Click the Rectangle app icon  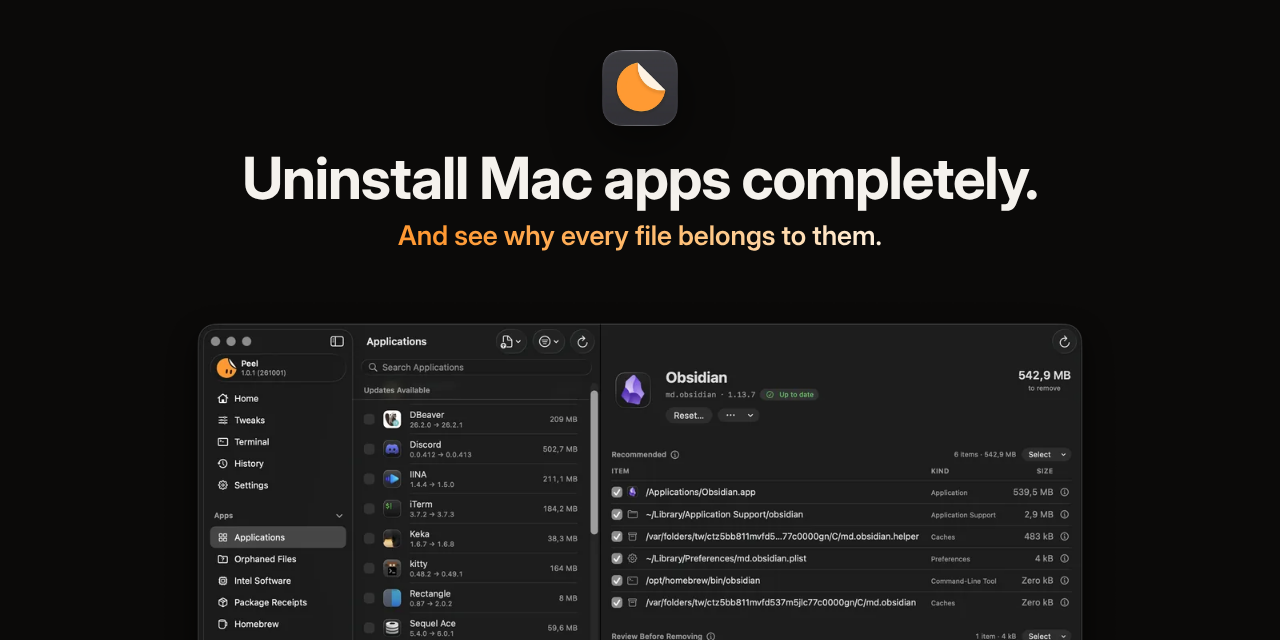(392, 598)
